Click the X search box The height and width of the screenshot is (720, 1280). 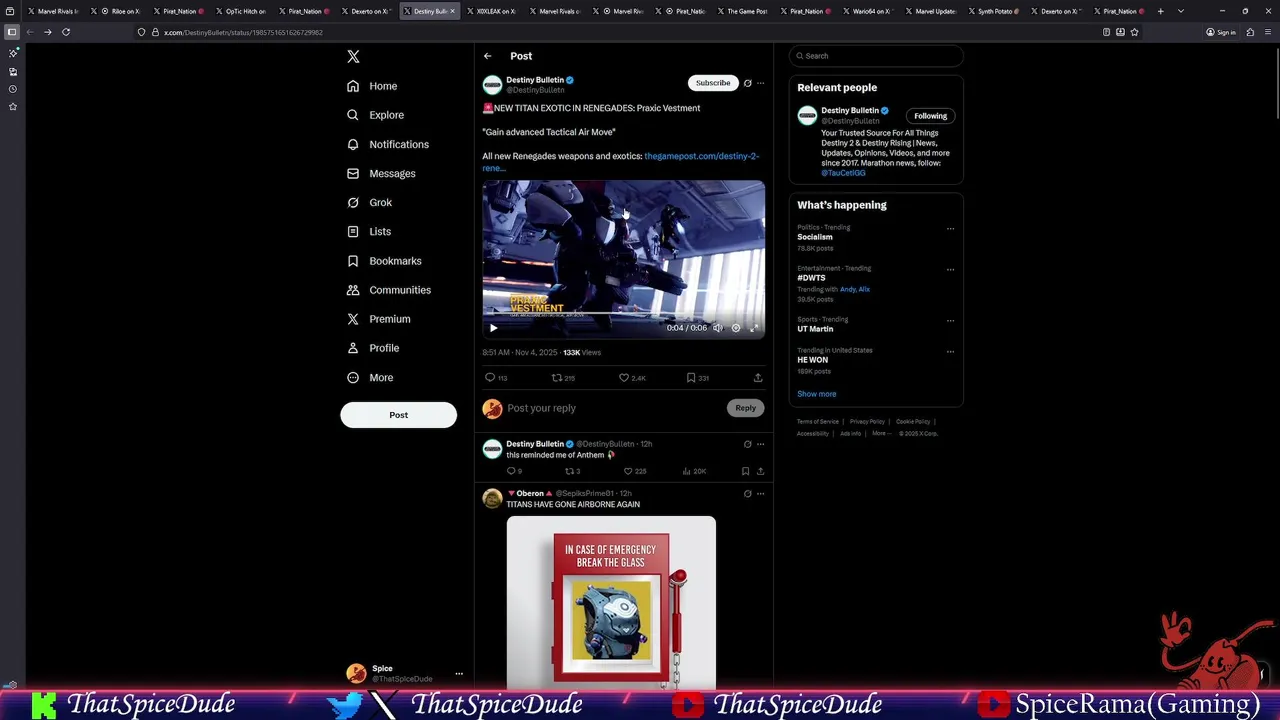click(x=876, y=56)
